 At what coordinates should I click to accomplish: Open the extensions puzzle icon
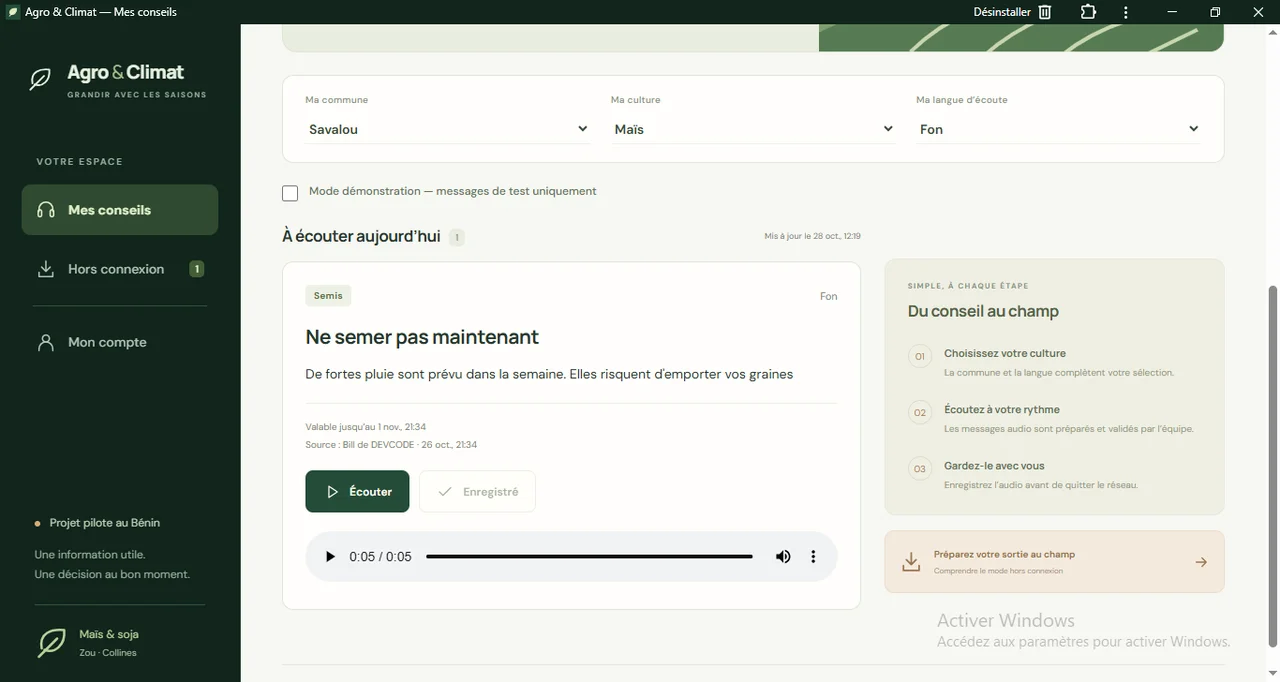[1088, 12]
